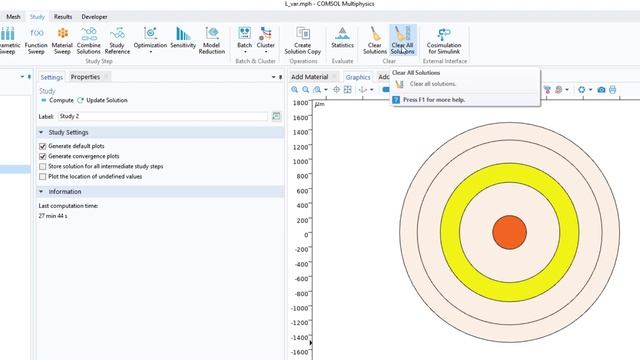The image size is (640, 360).
Task: Switch to the Add Material tab
Action: pos(309,77)
